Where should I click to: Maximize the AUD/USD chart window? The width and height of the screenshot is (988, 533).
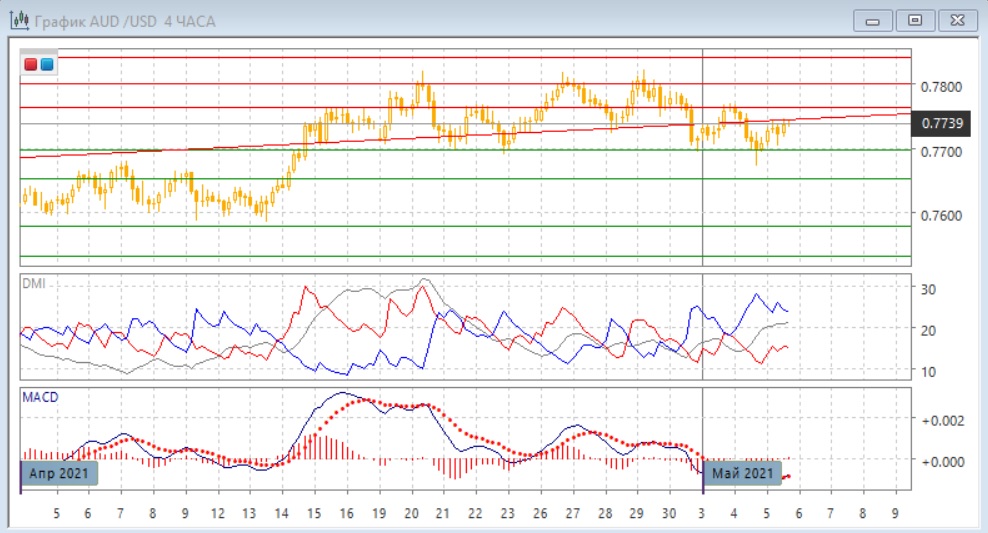[x=914, y=20]
